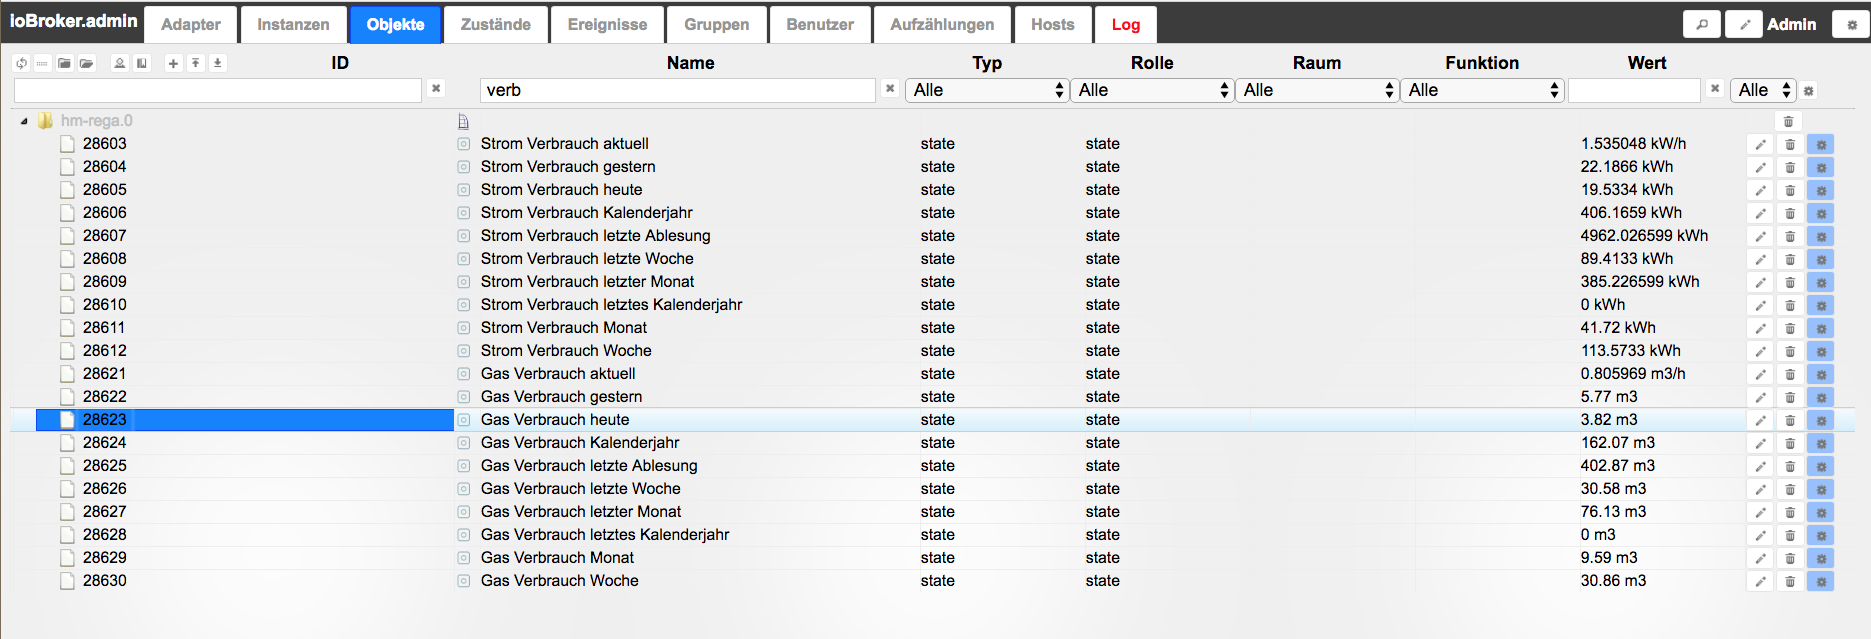Open the Zustände tab
The image size is (1871, 639).
click(496, 24)
